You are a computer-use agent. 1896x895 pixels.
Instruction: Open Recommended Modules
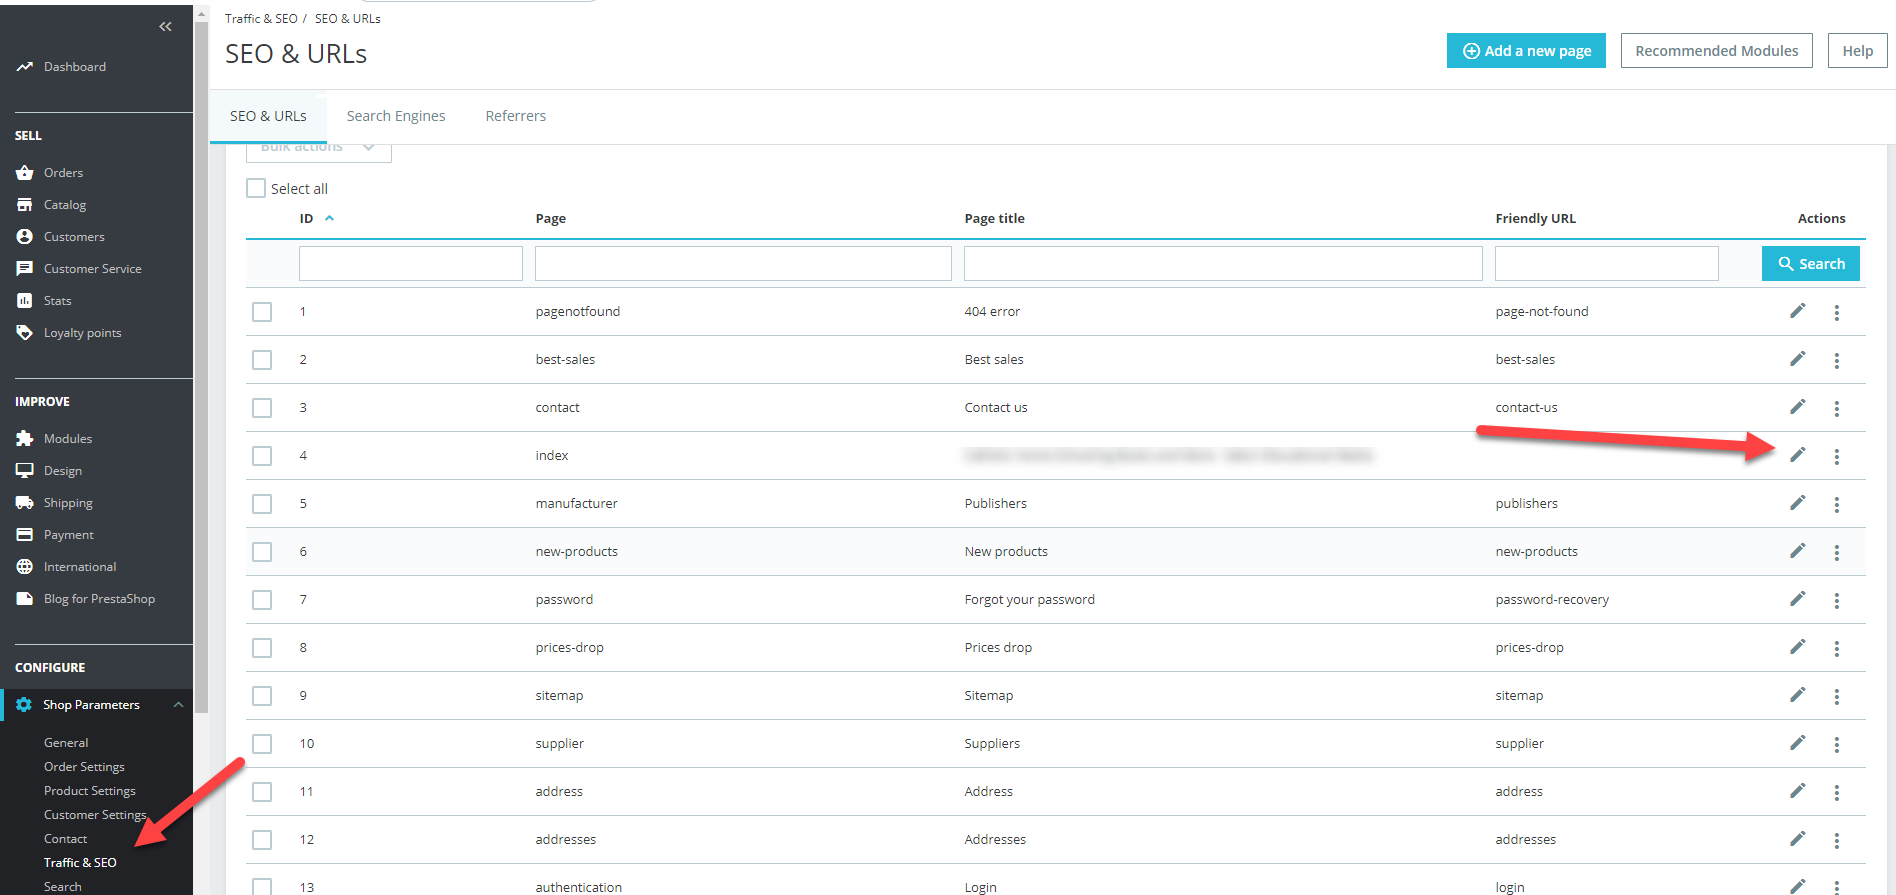[x=1716, y=51]
